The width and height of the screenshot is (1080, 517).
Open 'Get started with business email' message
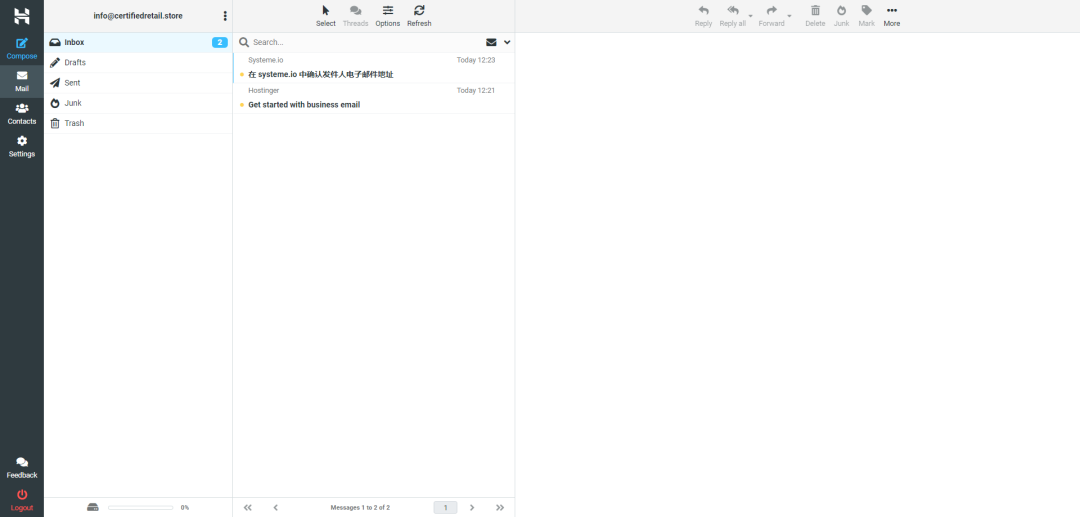tap(374, 98)
